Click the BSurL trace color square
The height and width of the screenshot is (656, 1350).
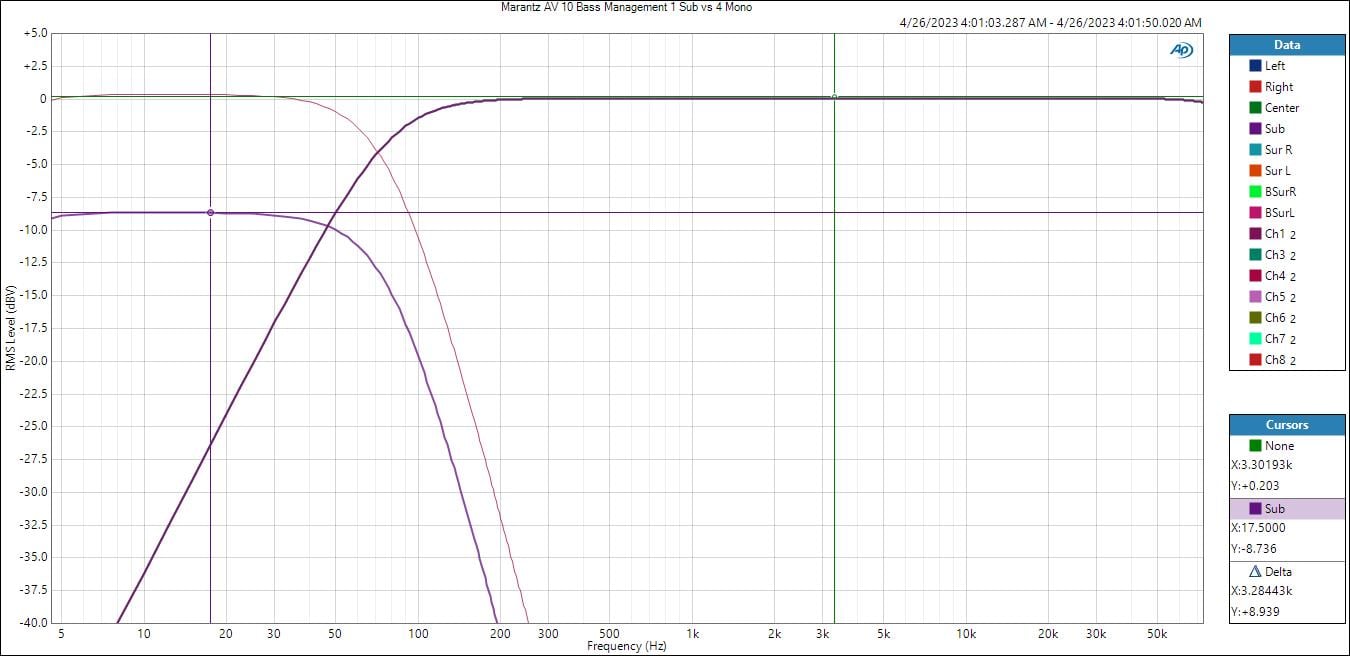tap(1255, 213)
